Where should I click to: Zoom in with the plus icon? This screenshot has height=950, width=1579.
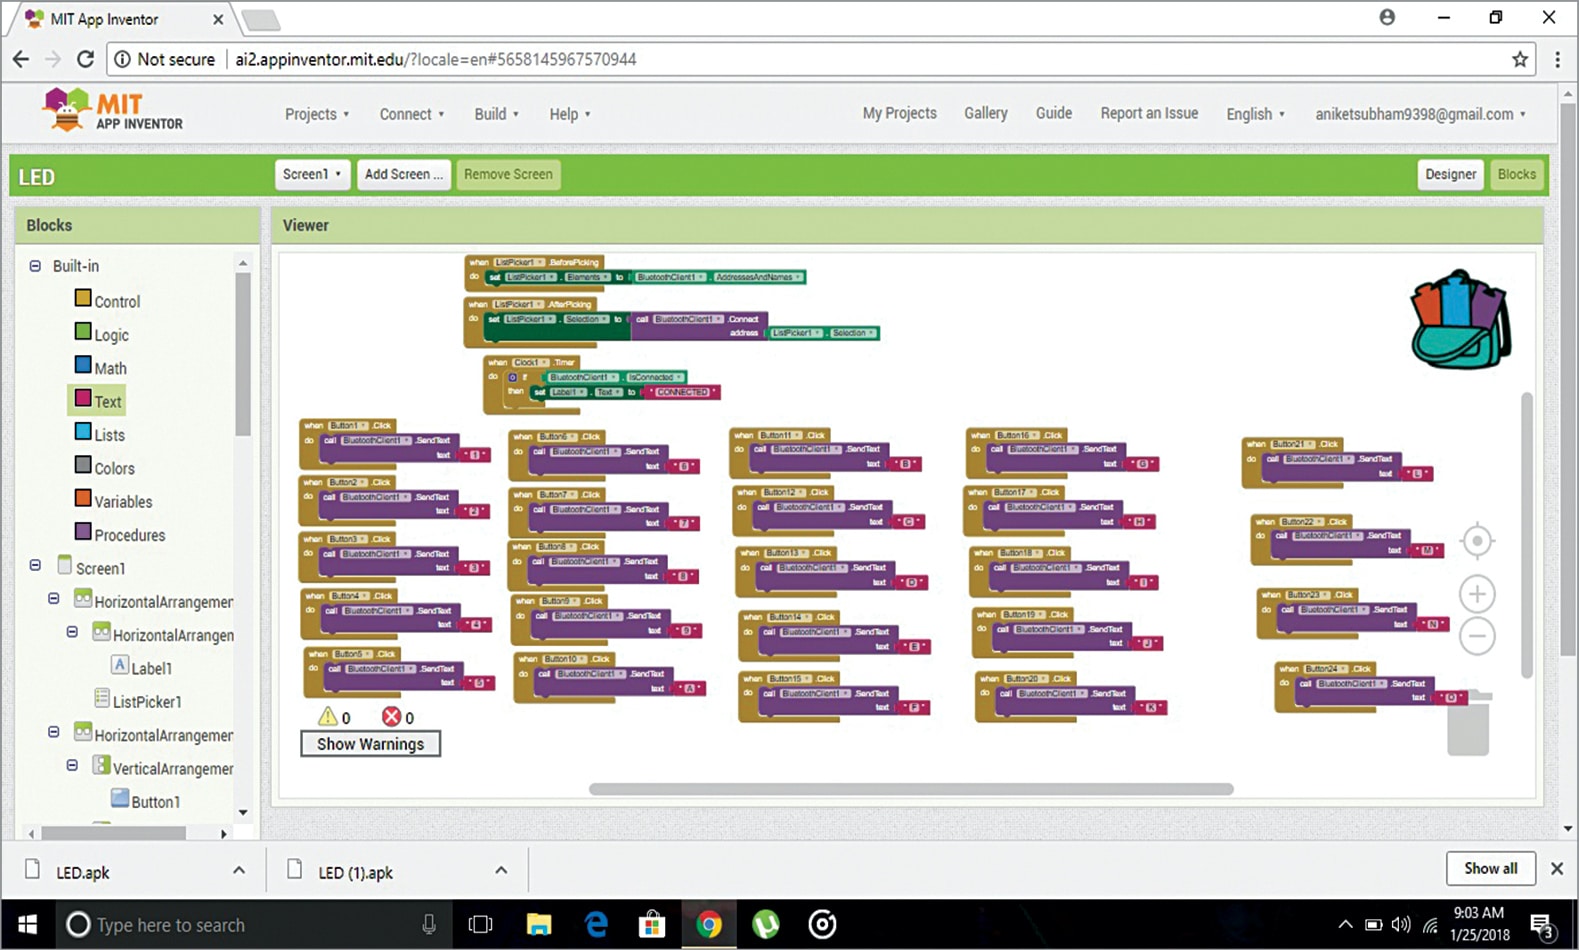click(x=1476, y=594)
